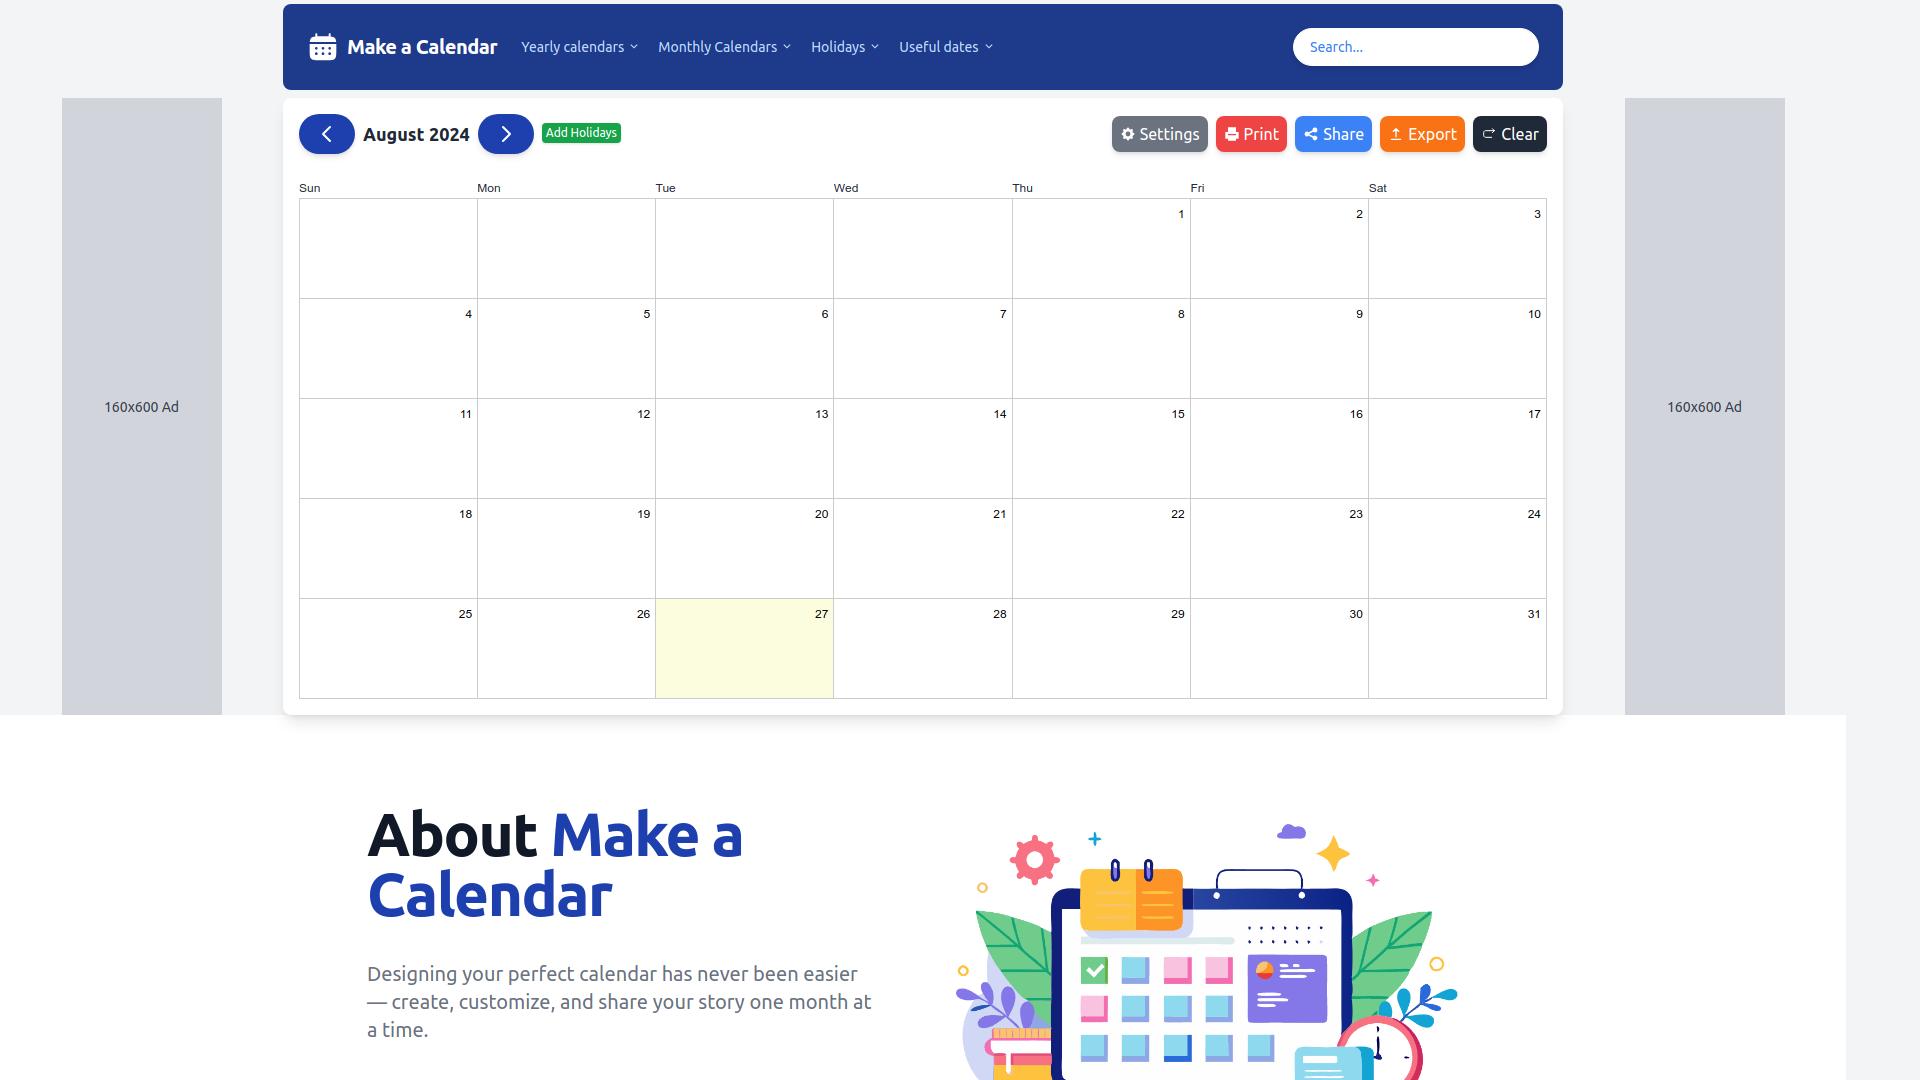Click the Settings button to configure calendar
This screenshot has width=1920, height=1080.
[x=1159, y=133]
